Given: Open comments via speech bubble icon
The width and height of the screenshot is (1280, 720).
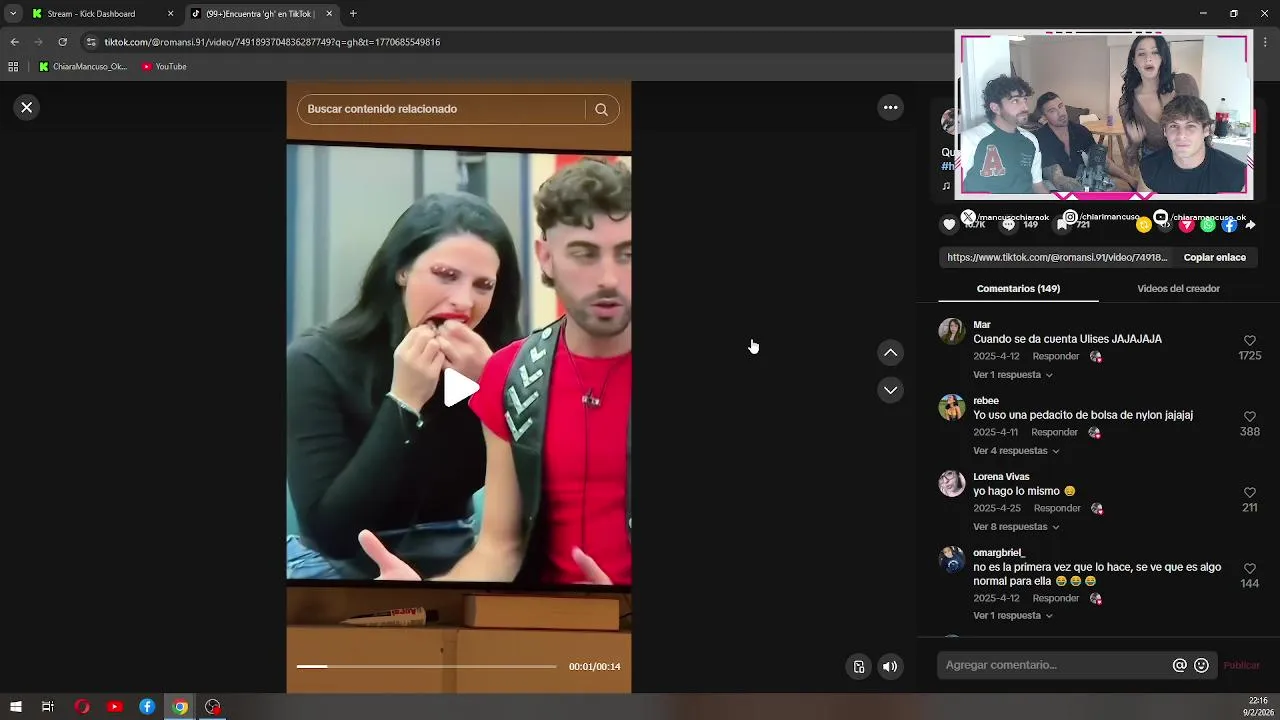Looking at the screenshot, I should tap(1008, 225).
